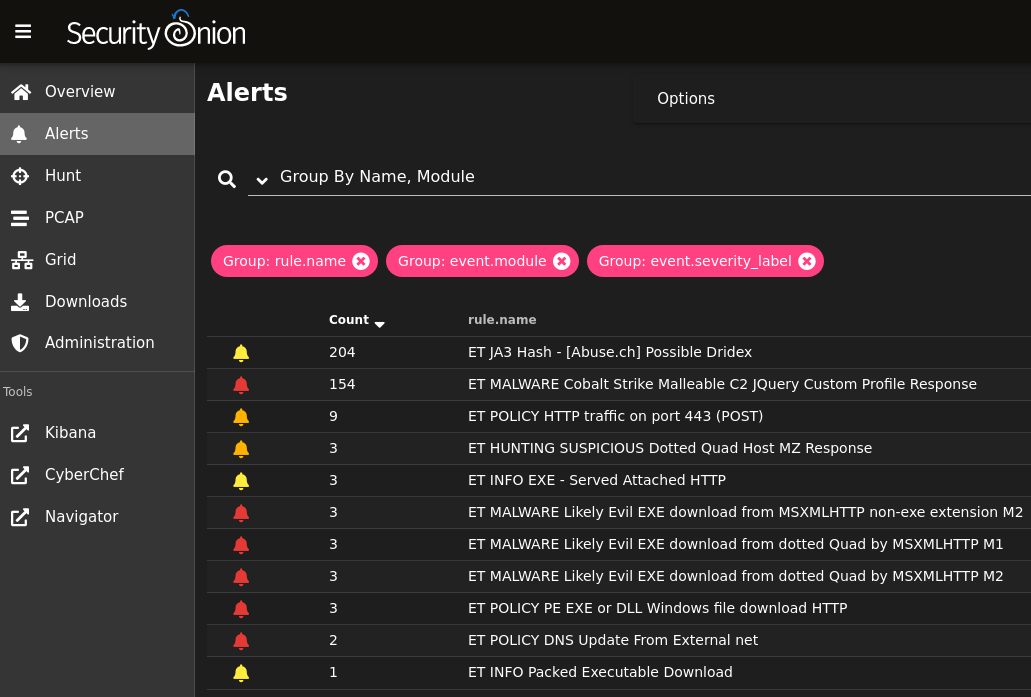
Task: Launch Navigator tool link
Action: [97, 517]
